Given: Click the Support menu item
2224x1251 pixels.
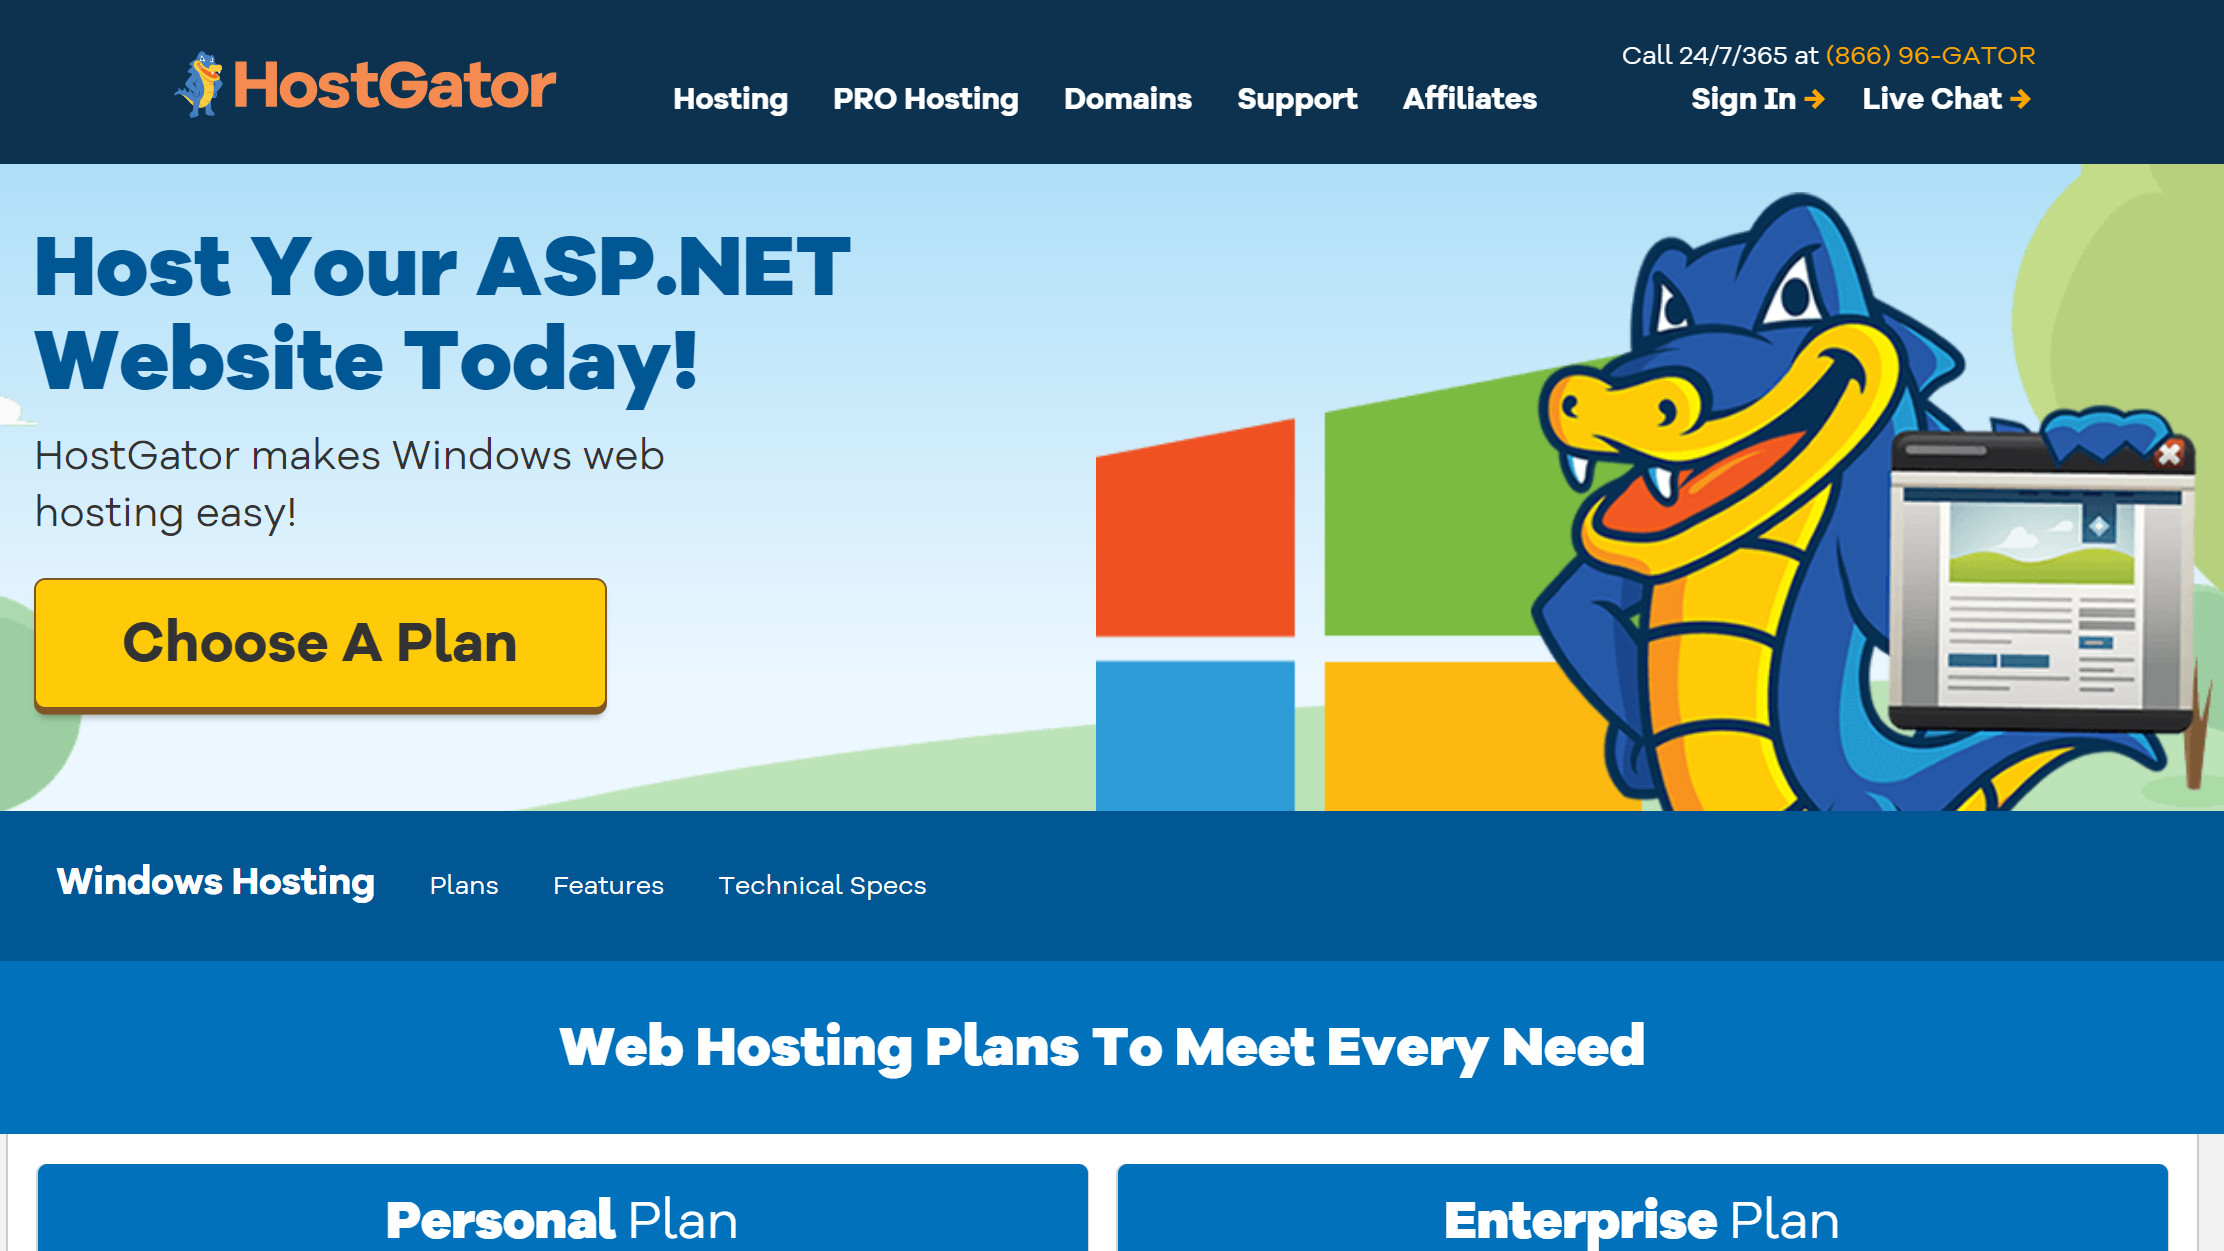Looking at the screenshot, I should 1295,99.
